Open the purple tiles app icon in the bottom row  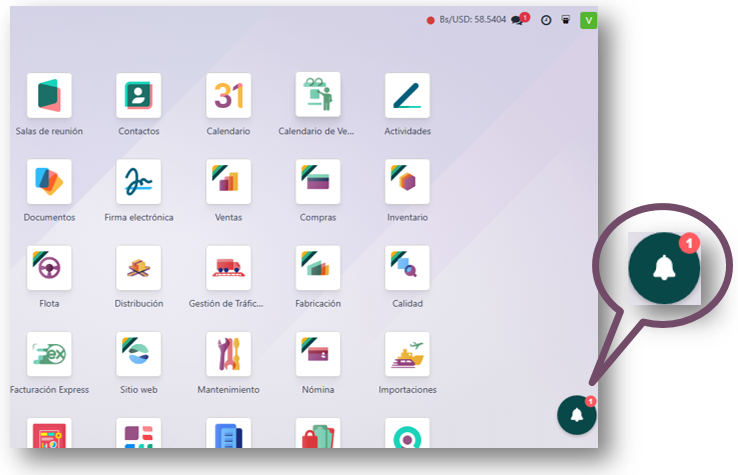[x=138, y=433]
